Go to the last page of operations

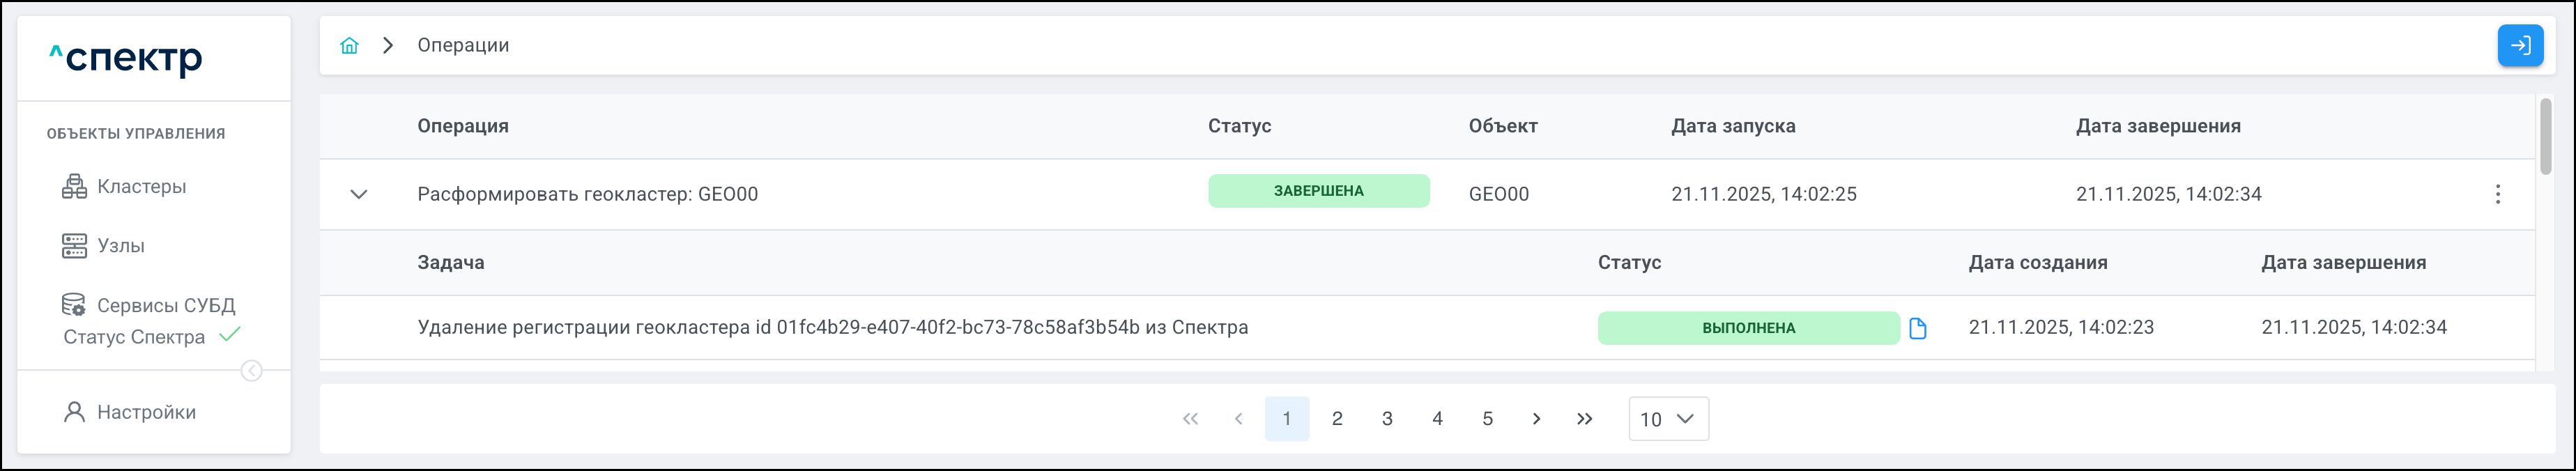(x=1584, y=419)
